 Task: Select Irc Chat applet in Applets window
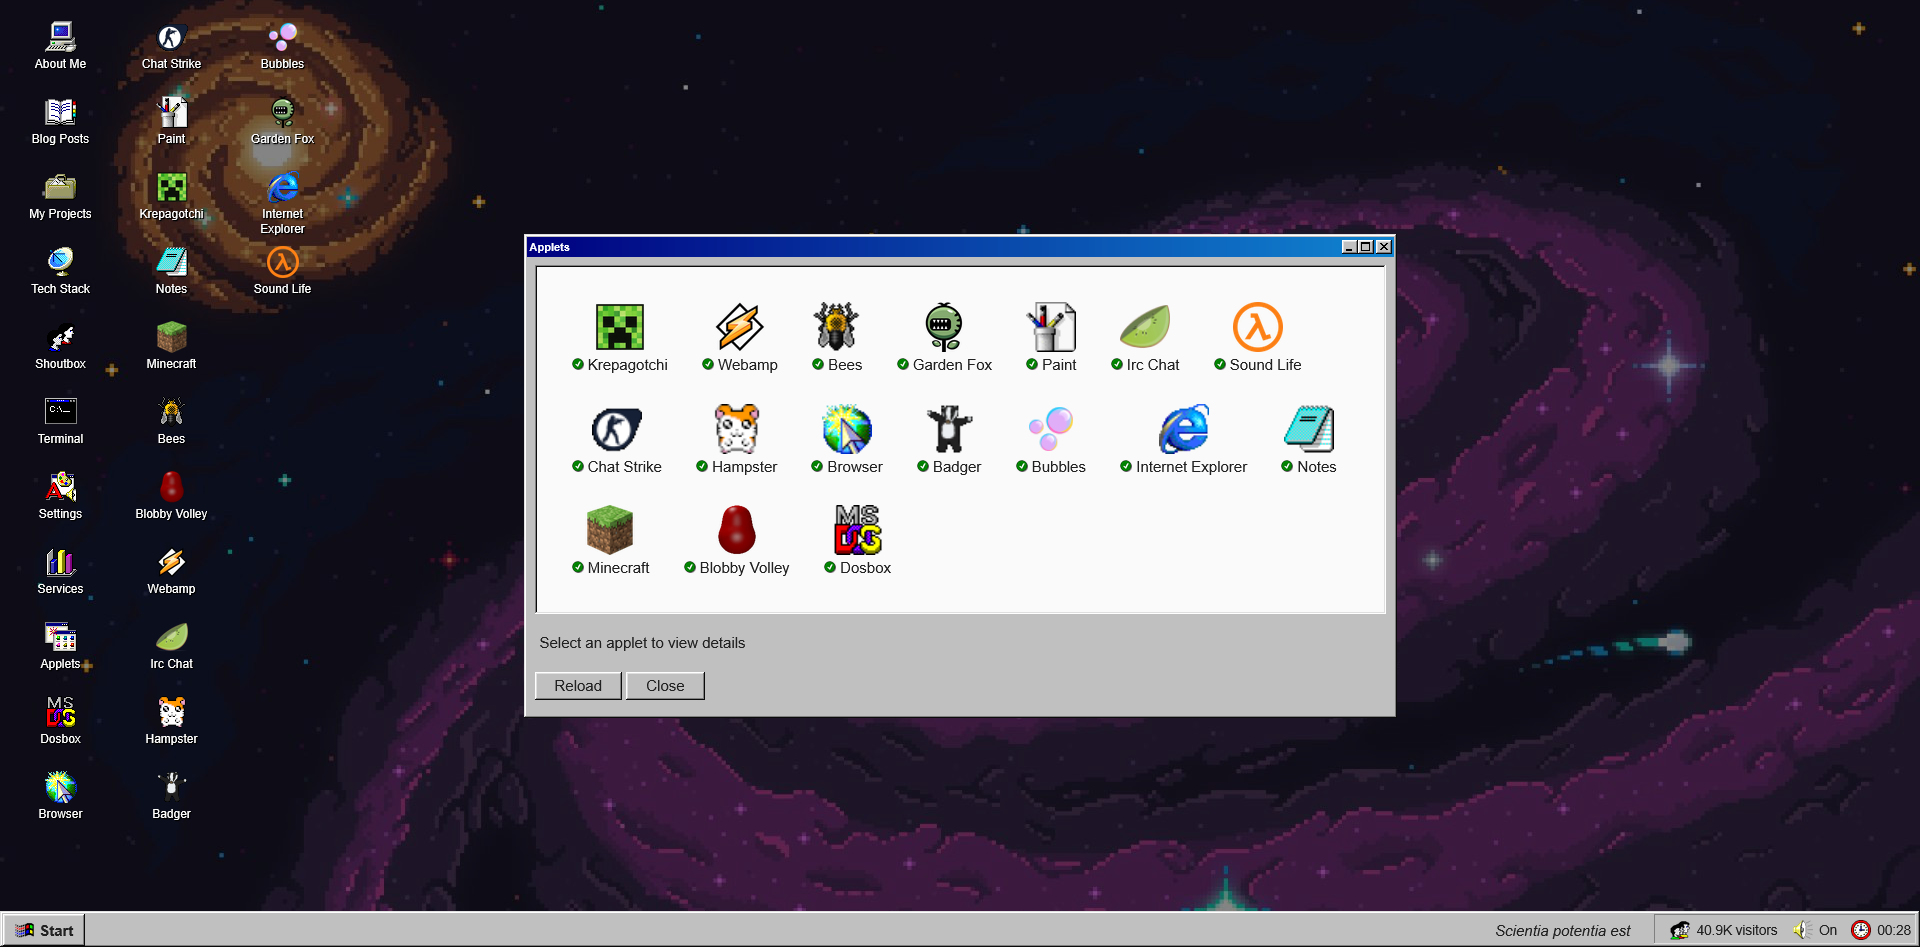click(x=1145, y=338)
